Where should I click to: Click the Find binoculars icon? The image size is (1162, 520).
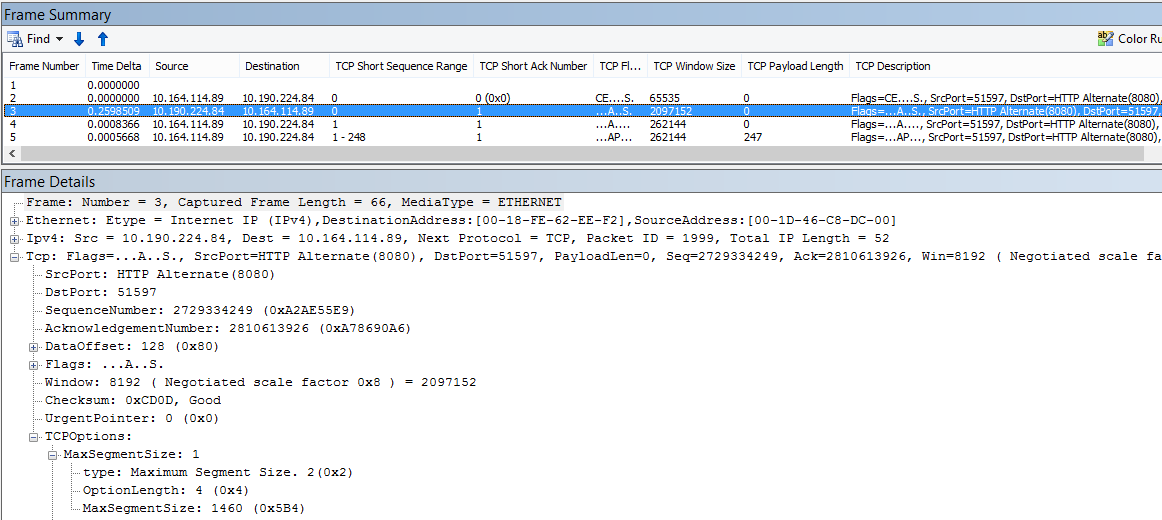[x=15, y=39]
